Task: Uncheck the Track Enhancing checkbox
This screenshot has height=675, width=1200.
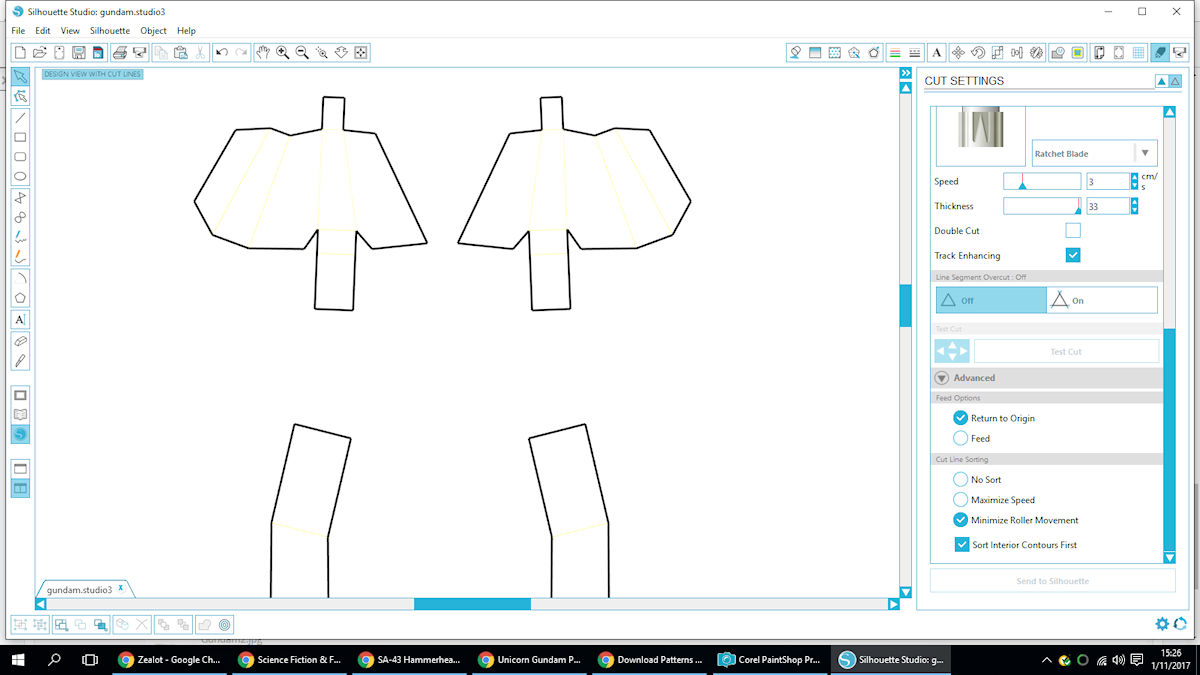Action: [x=1073, y=255]
